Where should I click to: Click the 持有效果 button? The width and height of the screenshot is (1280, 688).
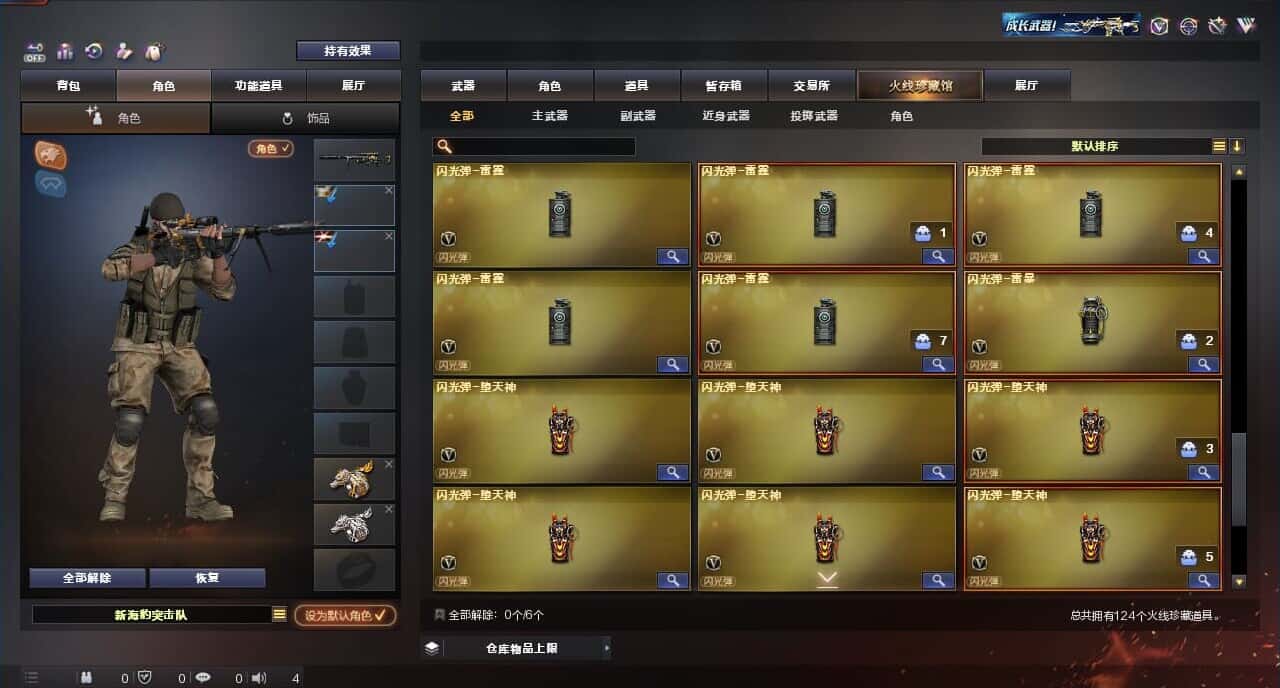348,51
